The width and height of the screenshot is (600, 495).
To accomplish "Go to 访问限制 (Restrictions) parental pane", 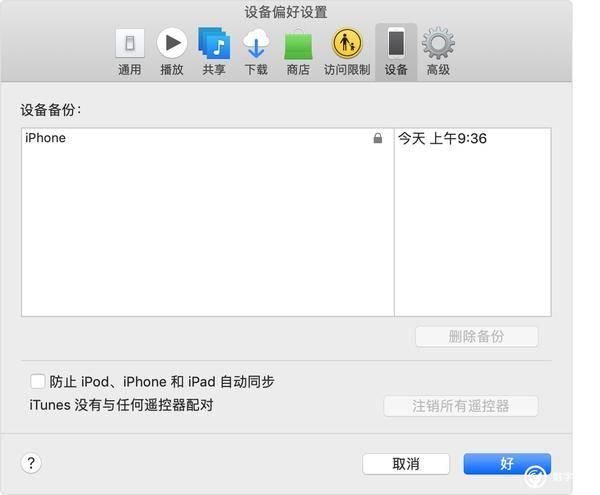I will coord(347,52).
